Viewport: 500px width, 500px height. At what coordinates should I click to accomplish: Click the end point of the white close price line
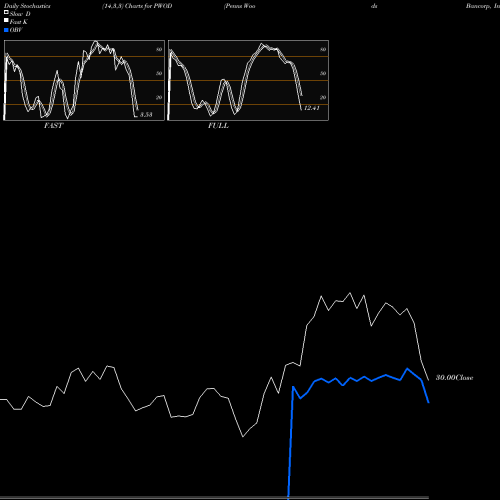tap(429, 380)
